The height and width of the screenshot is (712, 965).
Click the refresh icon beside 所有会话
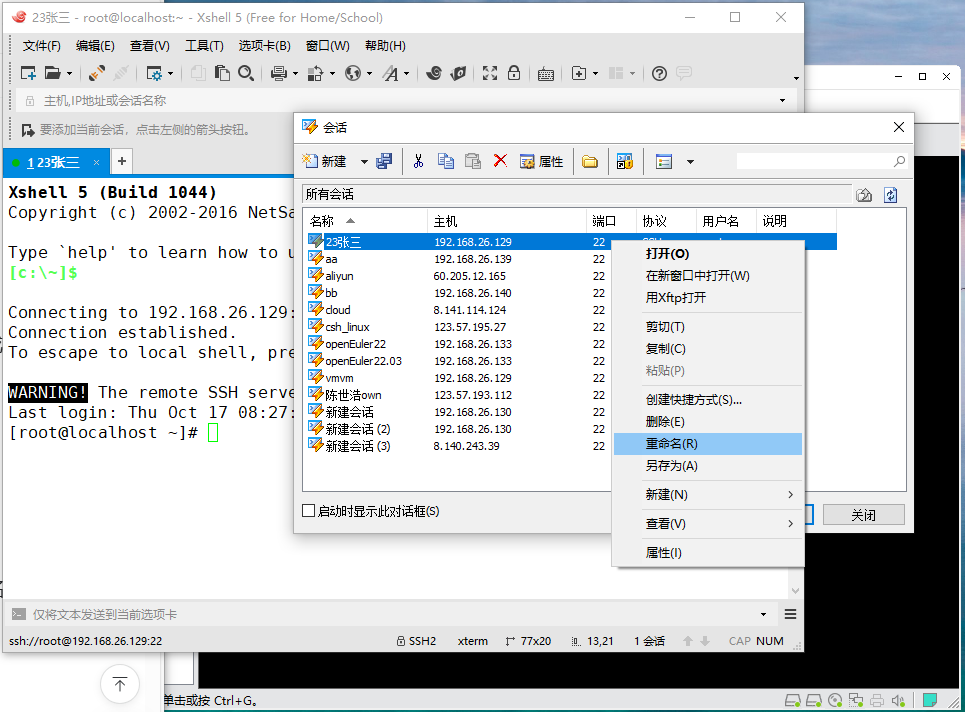(x=891, y=195)
